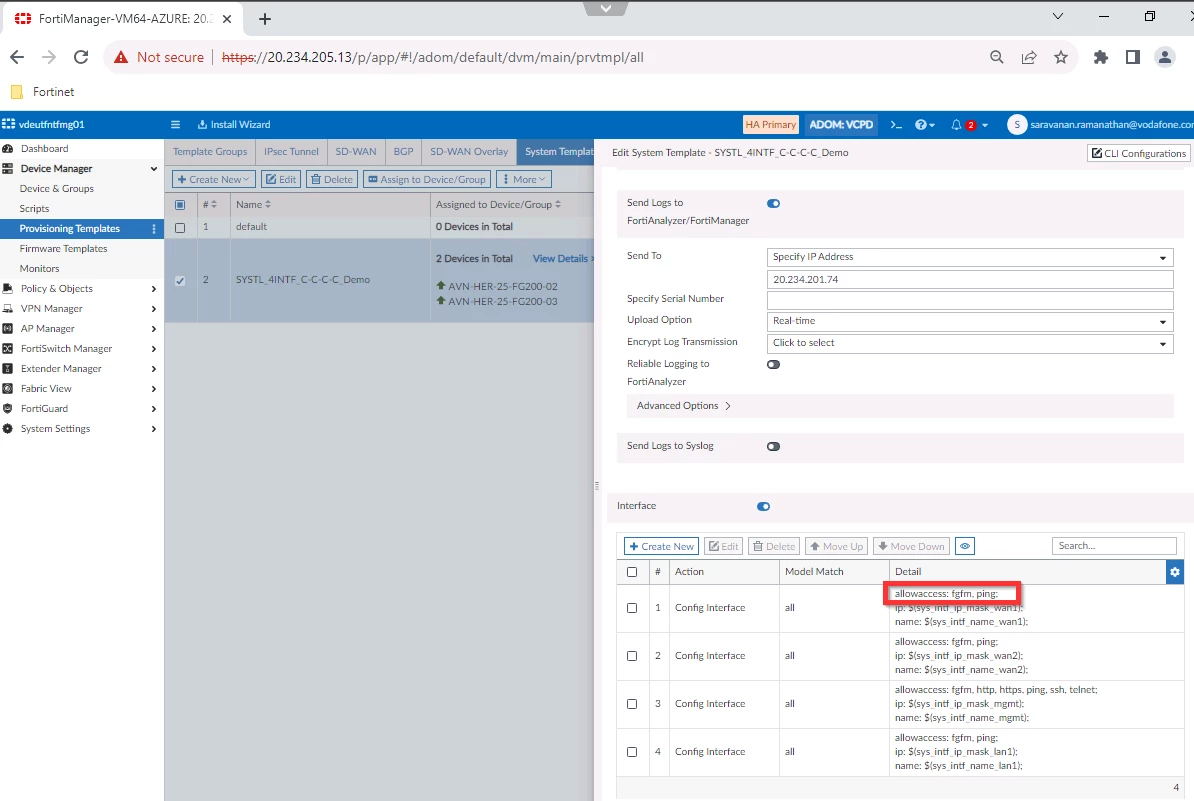This screenshot has width=1194, height=801.
Task: Open the More dropdown menu
Action: (x=524, y=180)
